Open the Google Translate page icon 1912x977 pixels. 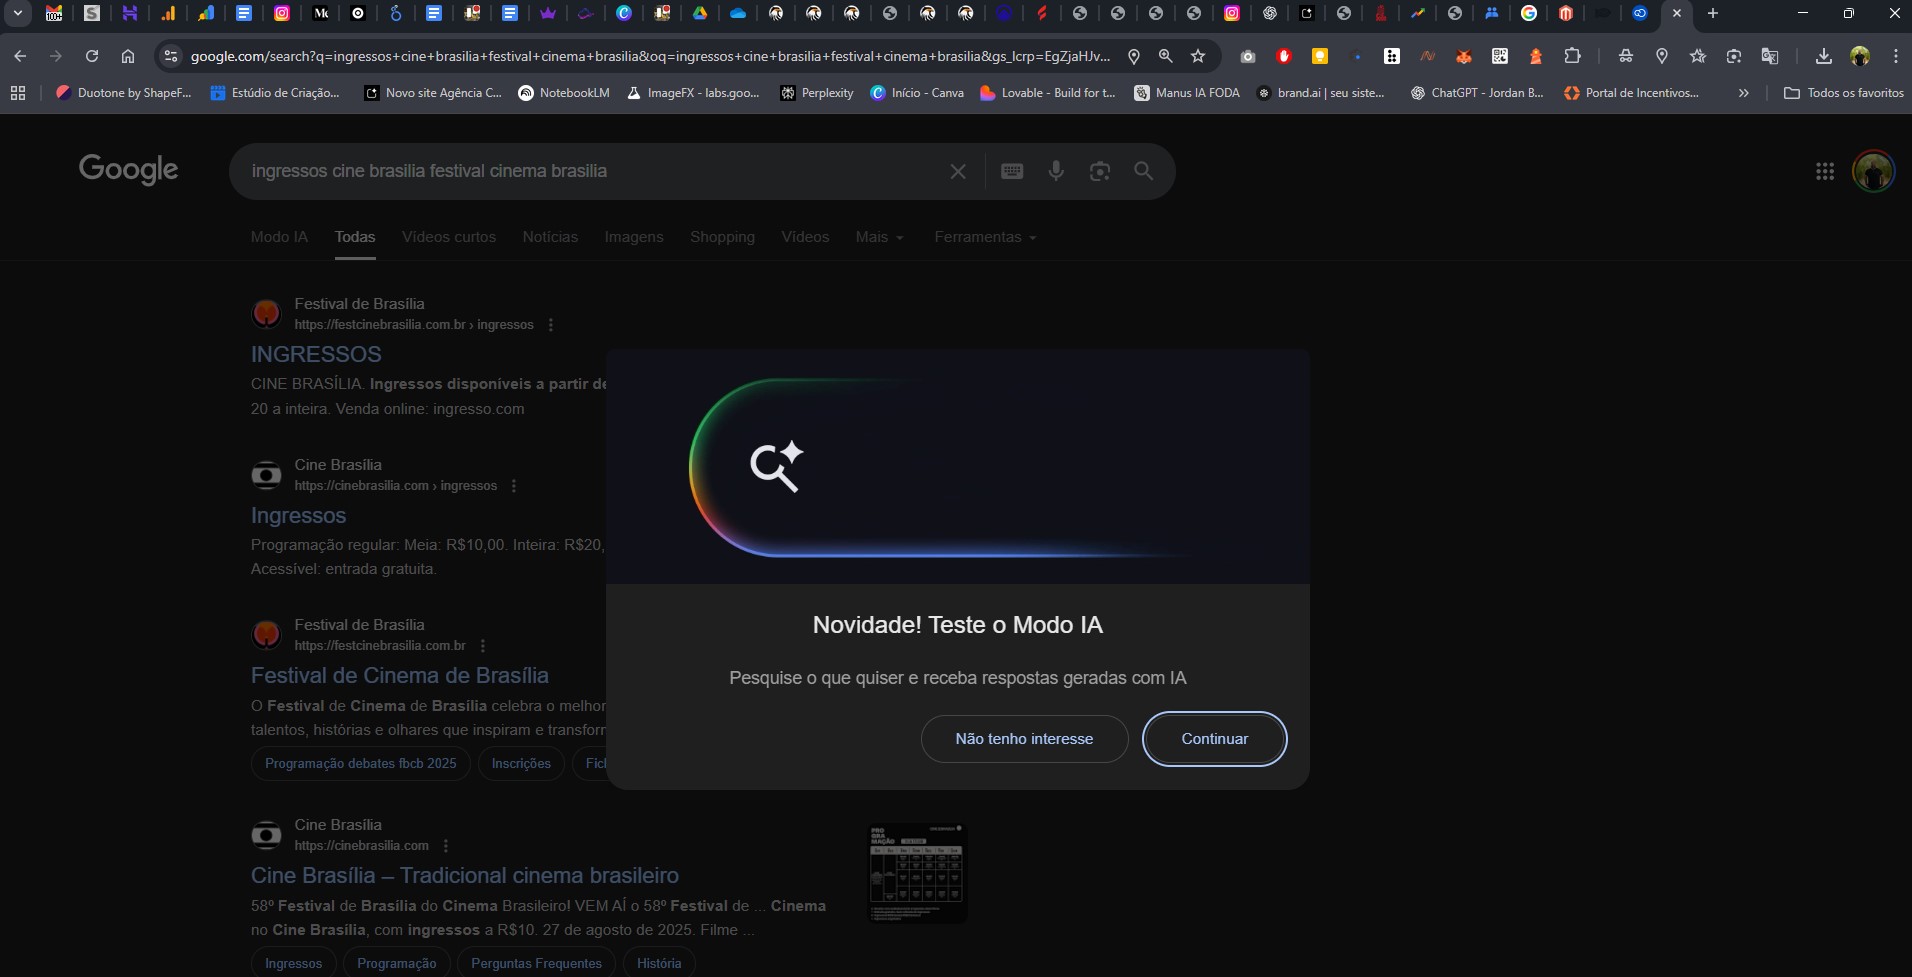[1770, 56]
